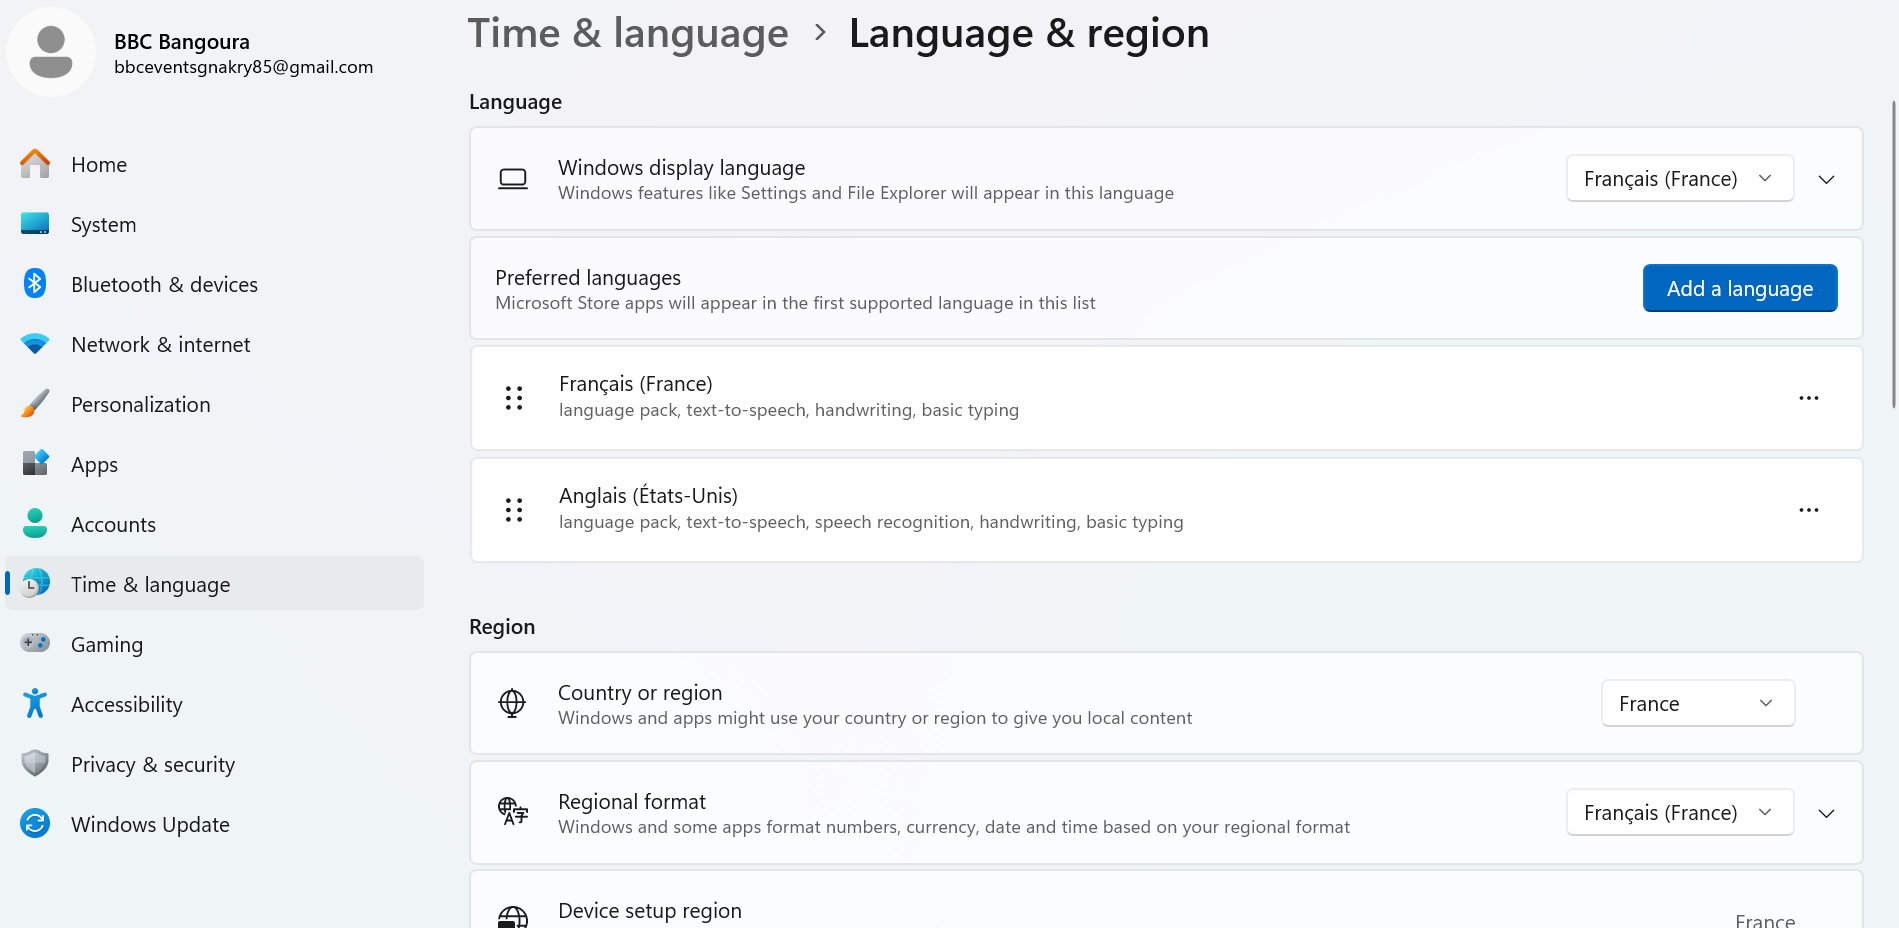
Task: Click the Network wifi icon
Action: click(35, 344)
